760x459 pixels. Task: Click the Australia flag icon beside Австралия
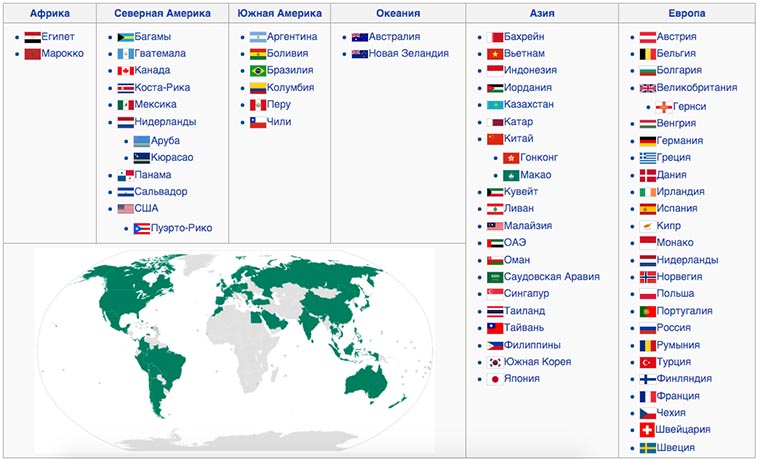(360, 37)
